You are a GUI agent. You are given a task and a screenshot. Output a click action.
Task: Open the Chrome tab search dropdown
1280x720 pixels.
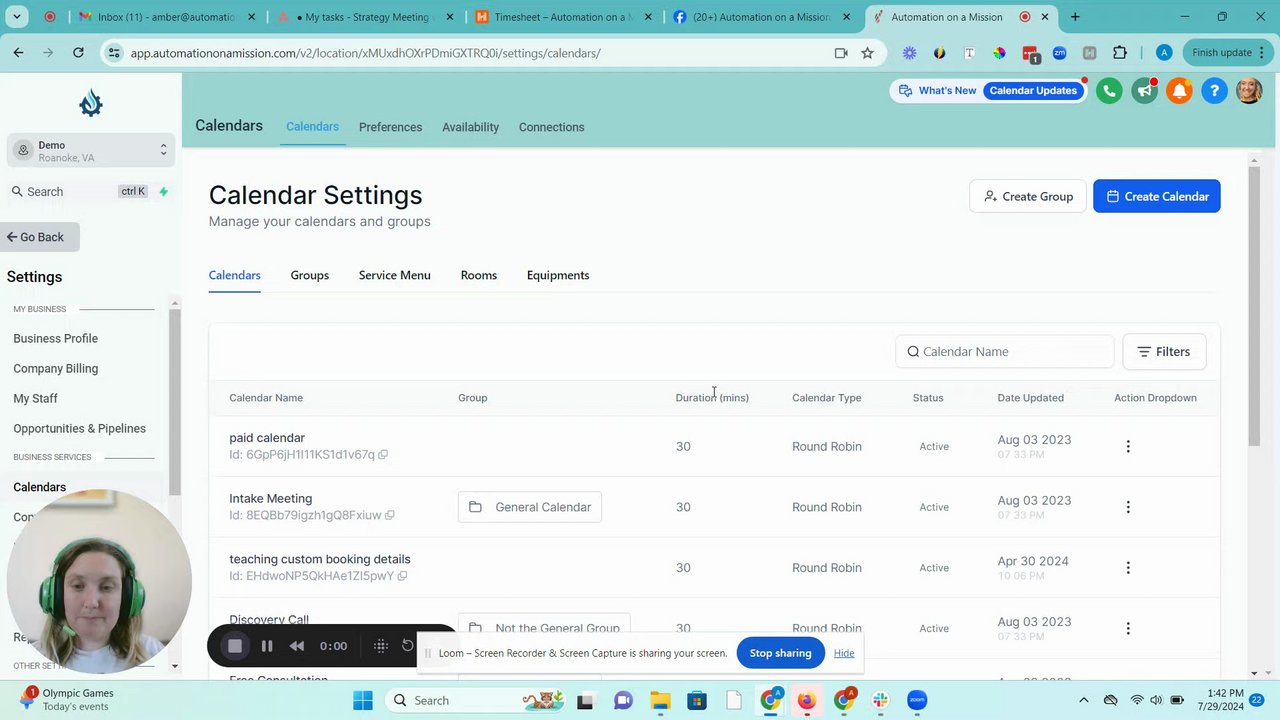pyautogui.click(x=17, y=17)
